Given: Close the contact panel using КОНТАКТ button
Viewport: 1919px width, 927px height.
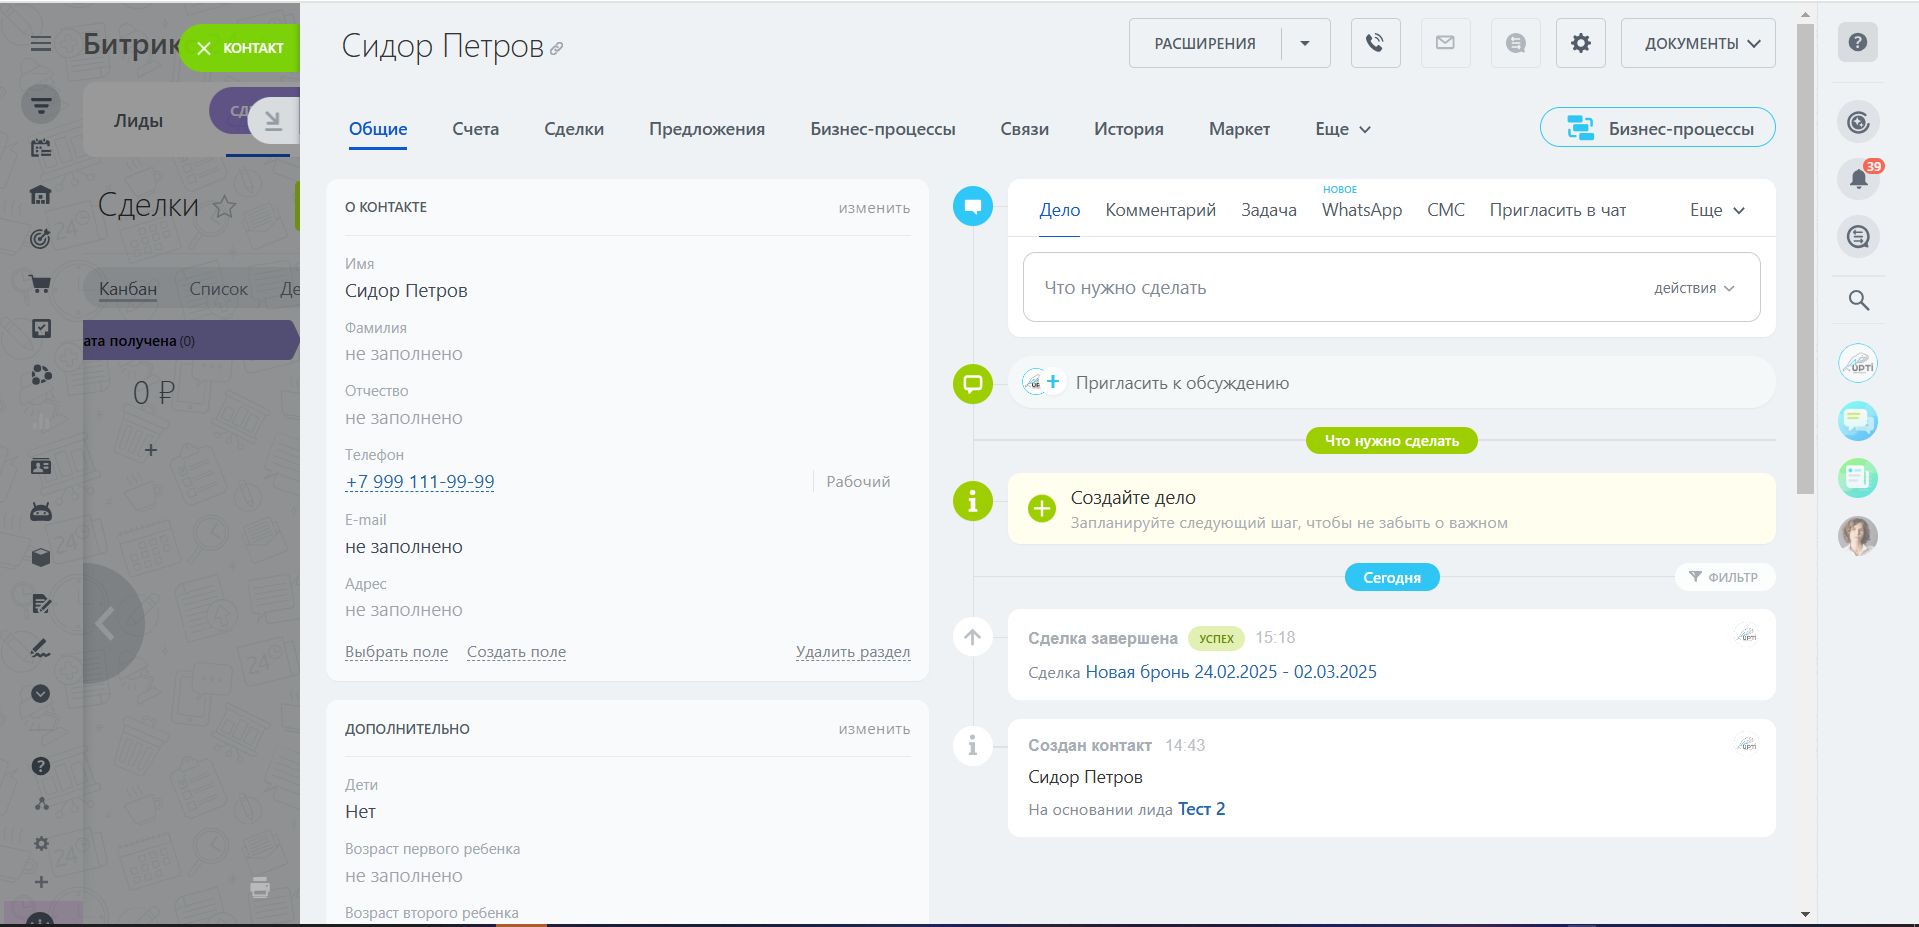Looking at the screenshot, I should 240,48.
